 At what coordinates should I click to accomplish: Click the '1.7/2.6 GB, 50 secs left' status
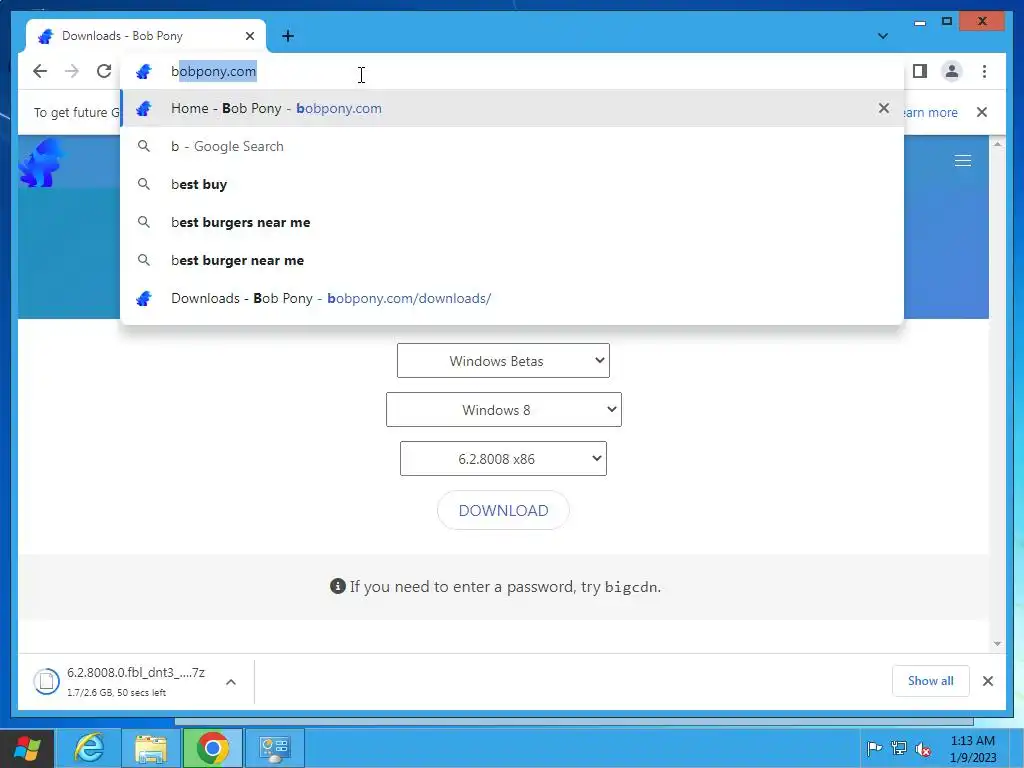pos(116,692)
